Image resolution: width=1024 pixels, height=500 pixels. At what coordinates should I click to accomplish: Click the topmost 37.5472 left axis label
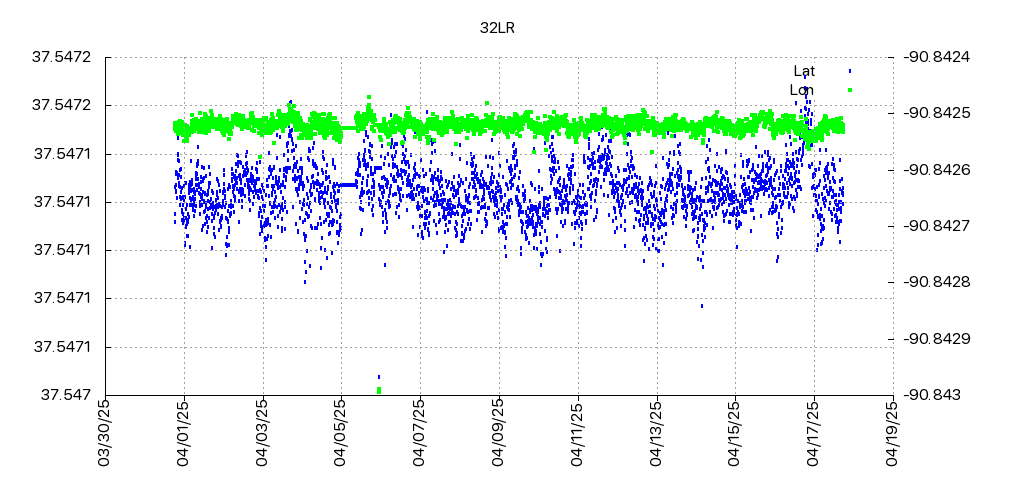pyautogui.click(x=62, y=57)
